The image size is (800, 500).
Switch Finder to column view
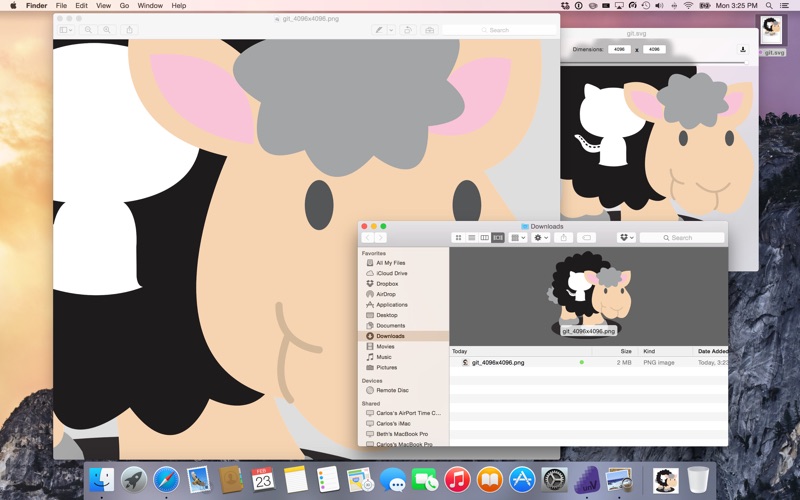(x=485, y=238)
